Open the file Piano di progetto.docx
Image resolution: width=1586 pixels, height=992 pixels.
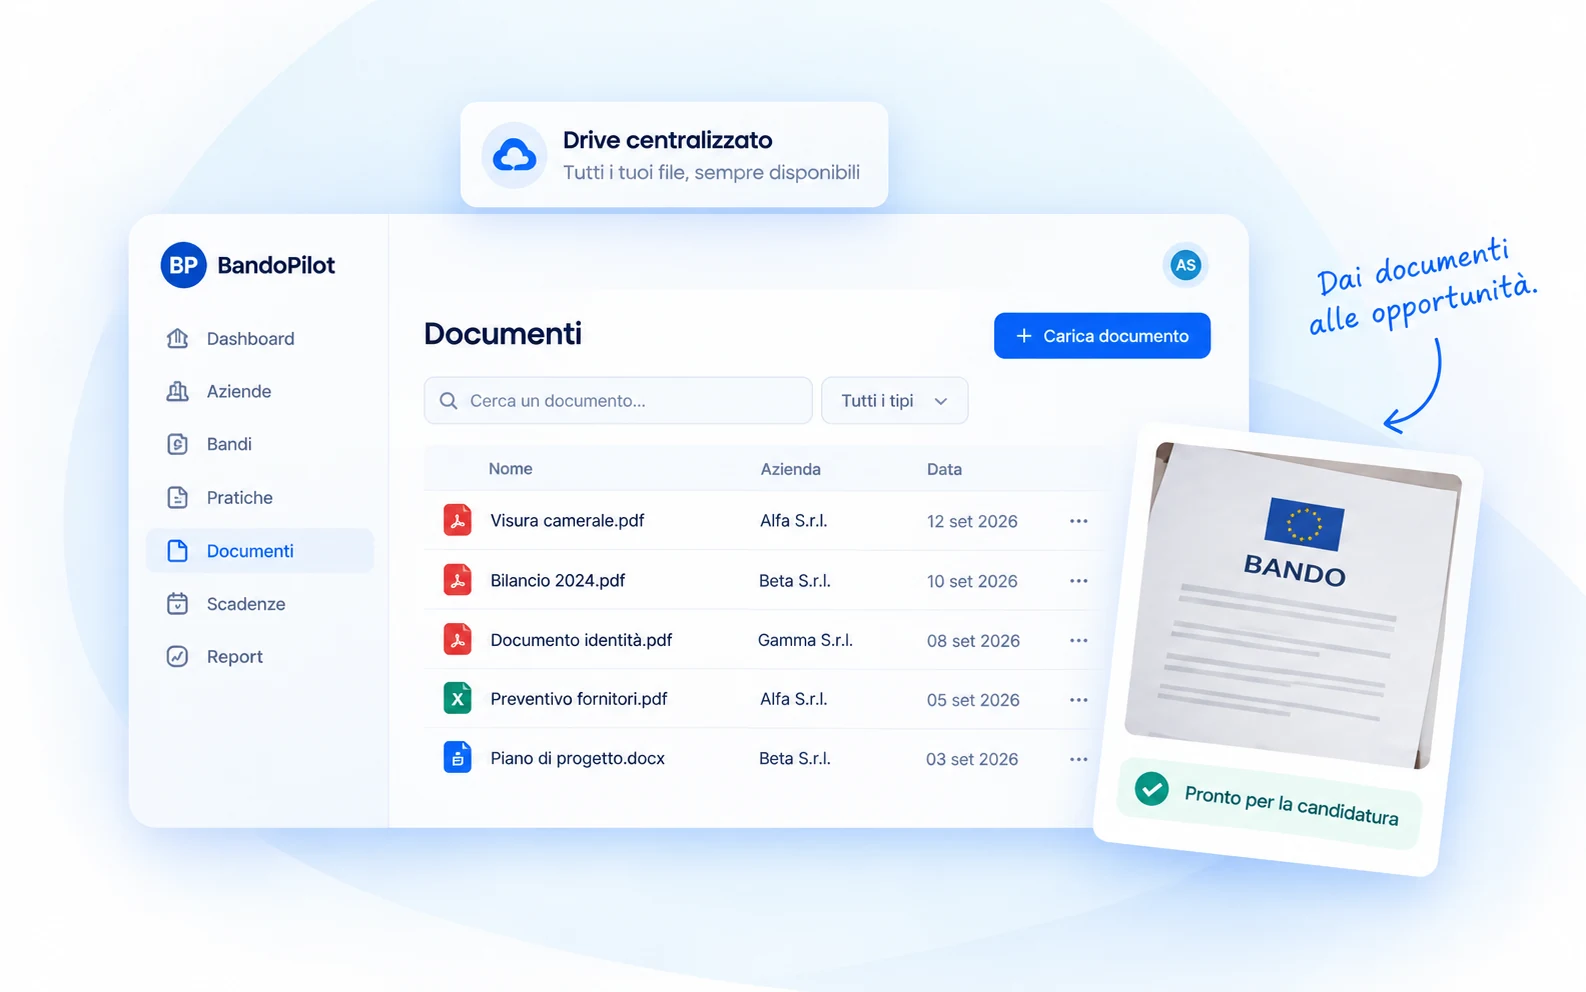pos(578,758)
